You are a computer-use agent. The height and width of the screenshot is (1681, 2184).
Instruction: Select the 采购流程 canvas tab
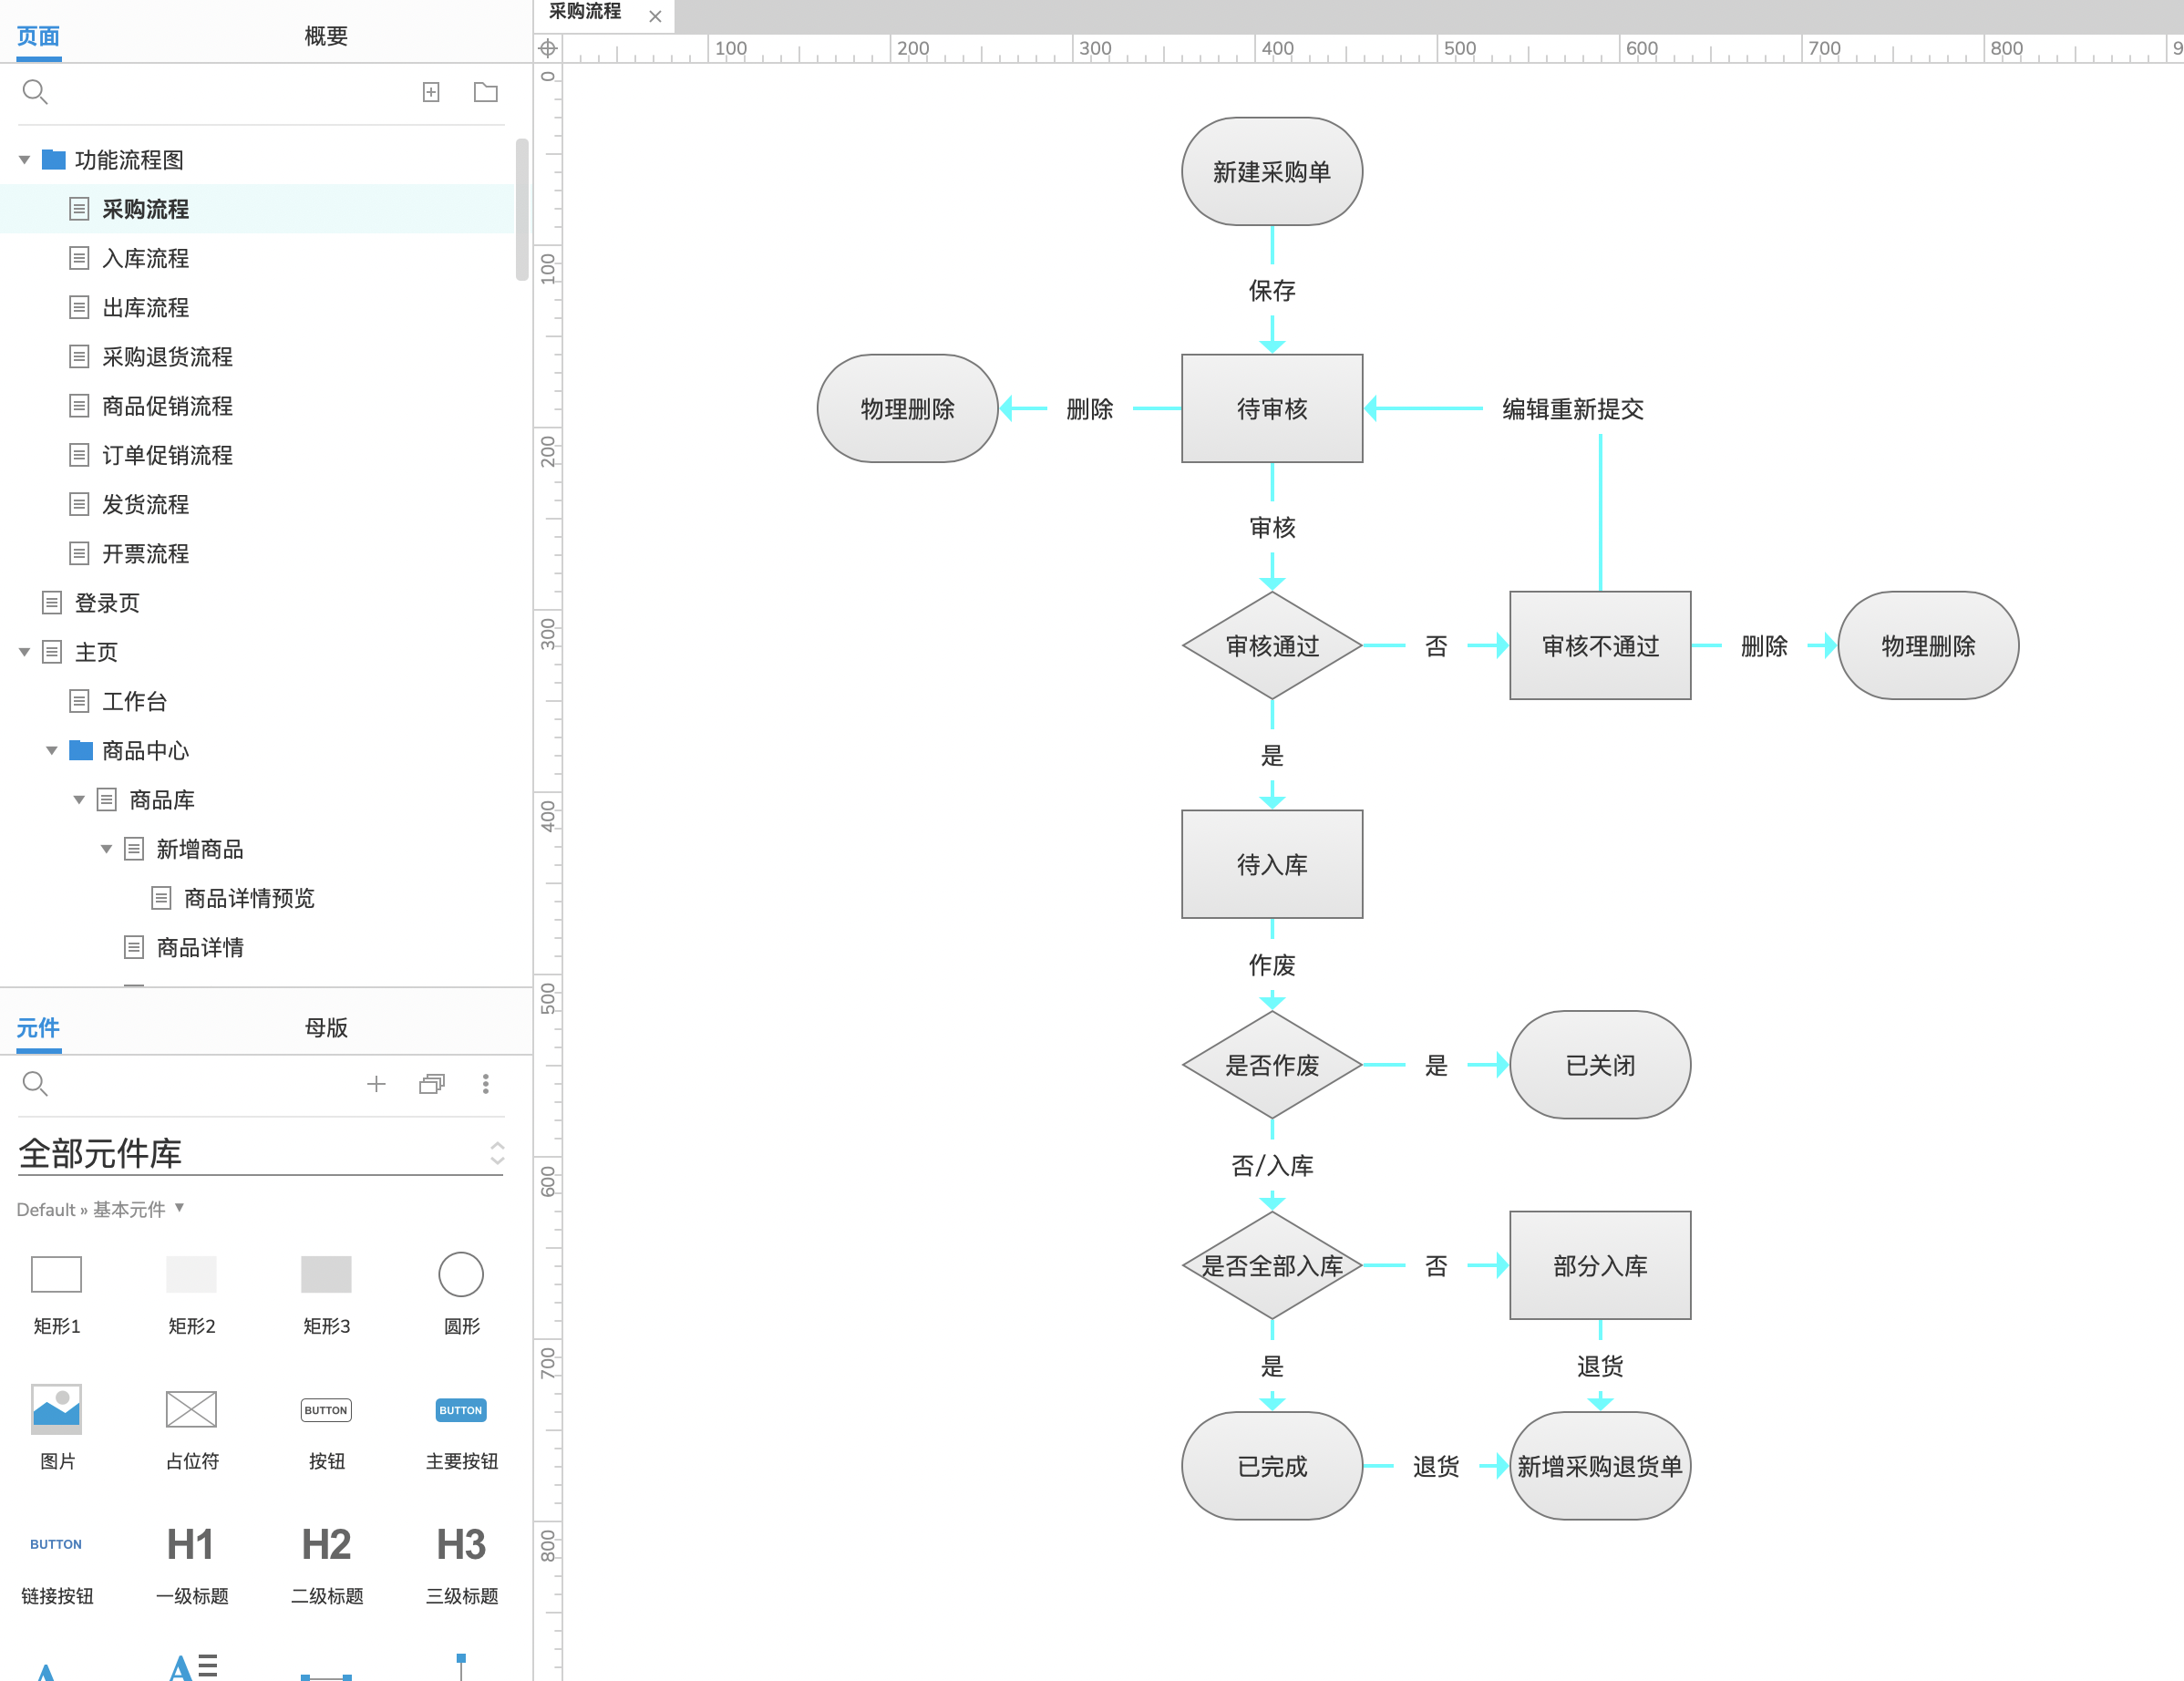point(586,13)
